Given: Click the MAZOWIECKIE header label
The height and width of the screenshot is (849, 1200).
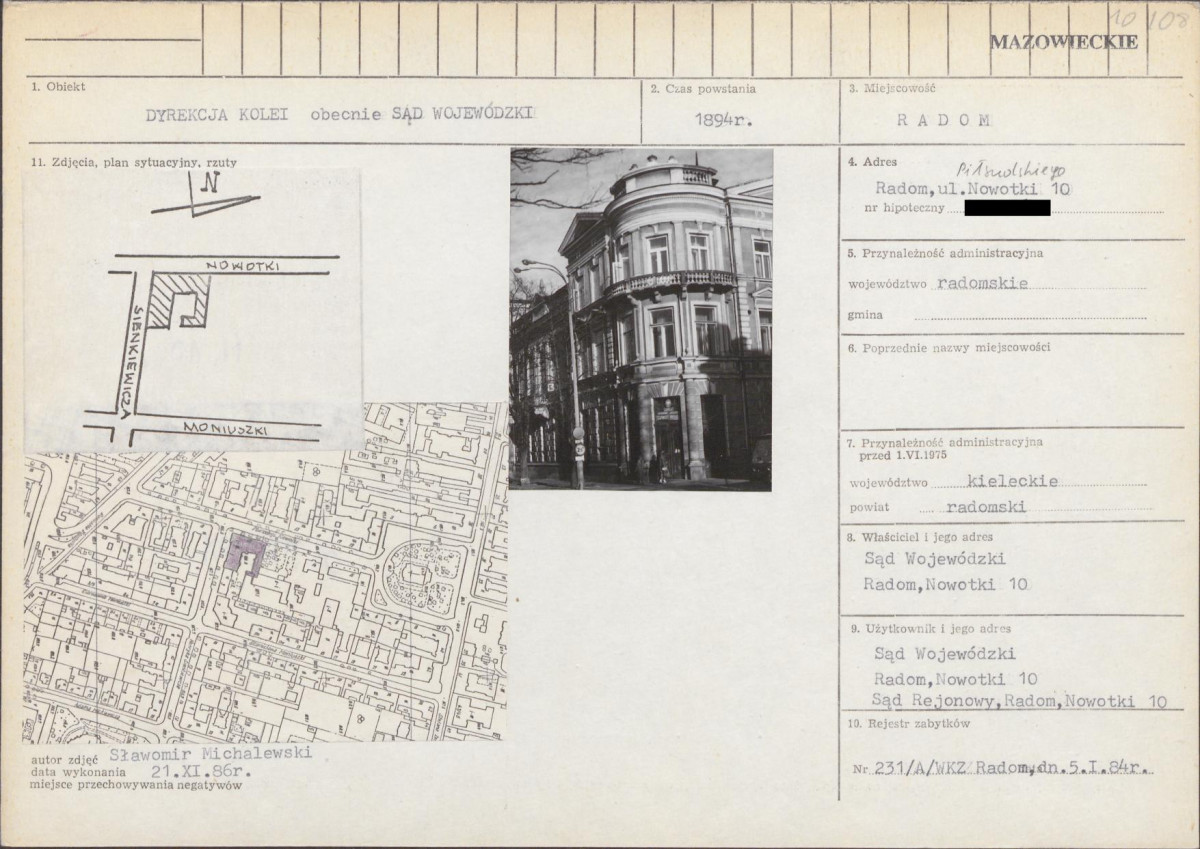Looking at the screenshot, I should pos(1064,42).
